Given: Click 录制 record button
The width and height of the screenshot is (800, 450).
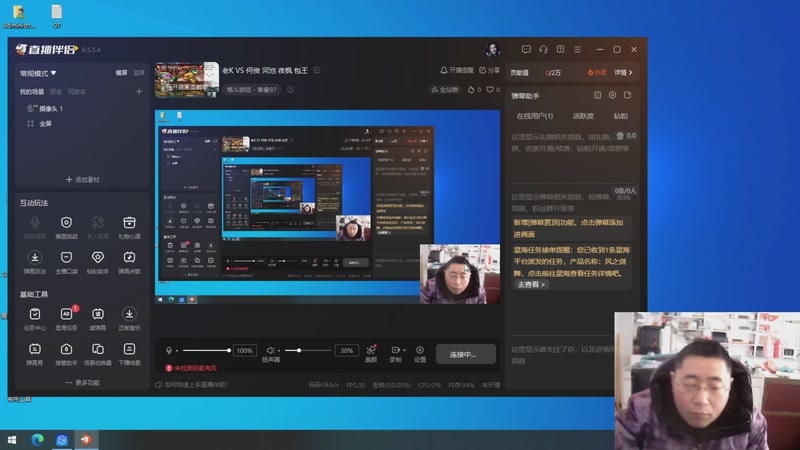Looking at the screenshot, I should pos(395,353).
